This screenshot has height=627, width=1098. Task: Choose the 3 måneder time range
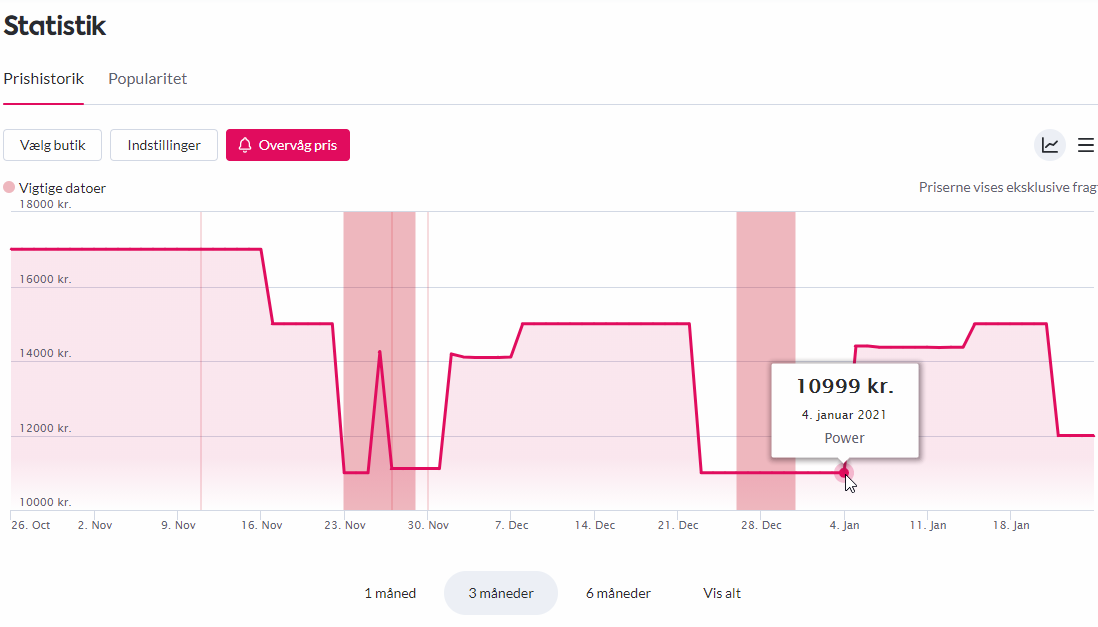coord(501,593)
